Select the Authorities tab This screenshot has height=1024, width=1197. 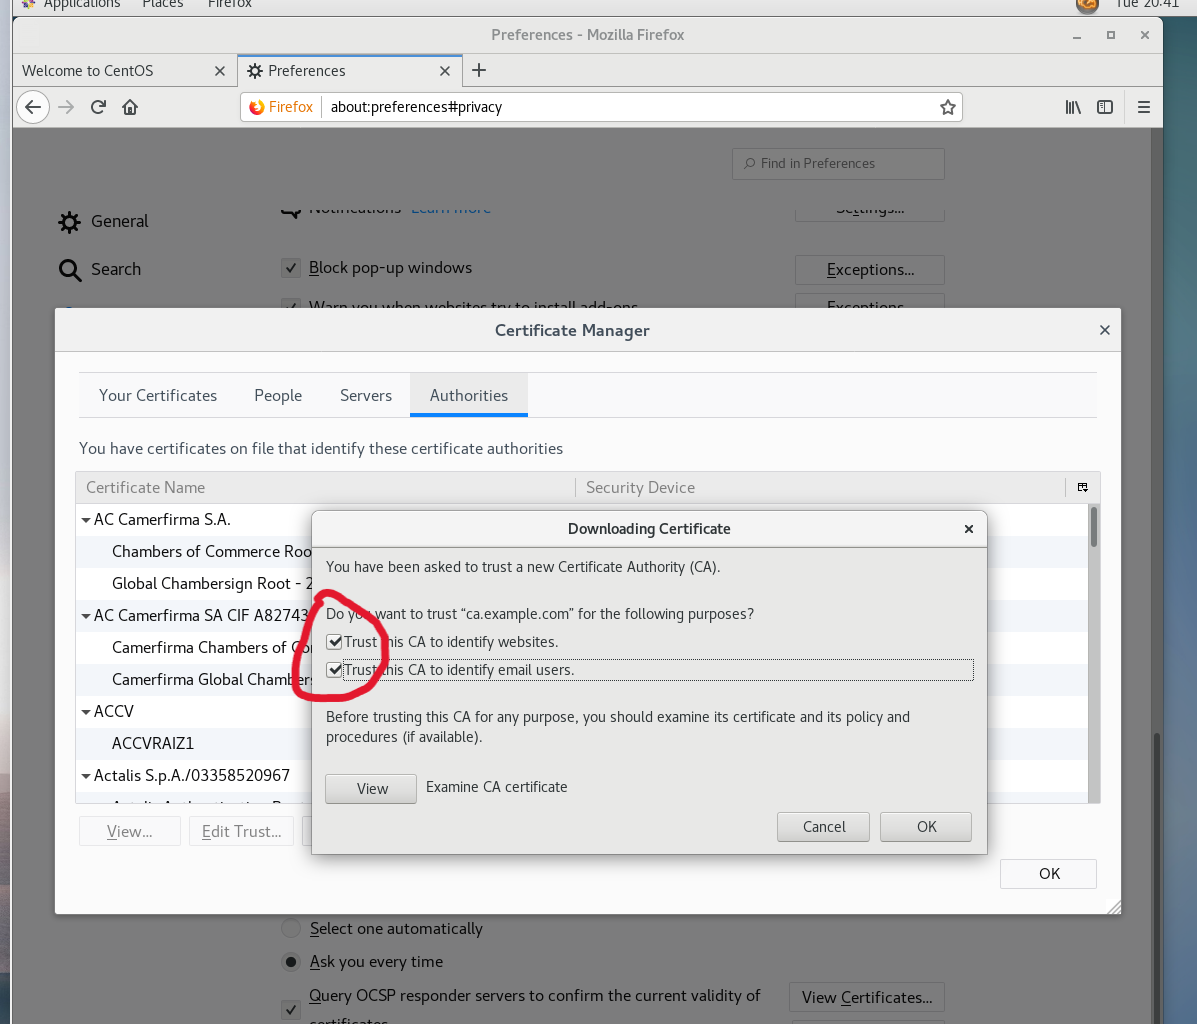(x=469, y=396)
